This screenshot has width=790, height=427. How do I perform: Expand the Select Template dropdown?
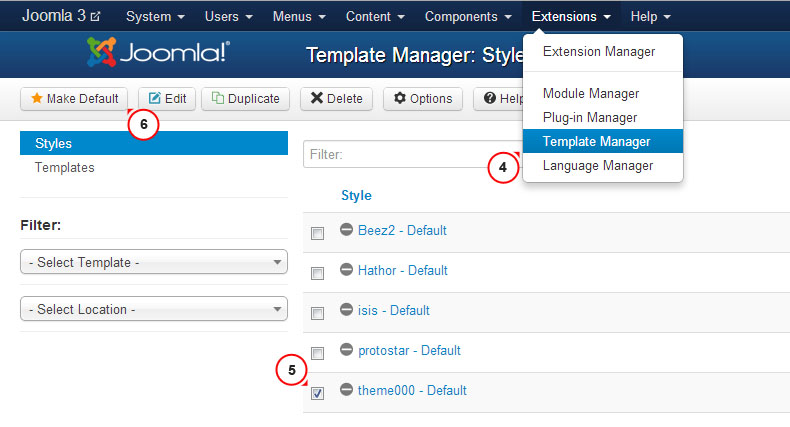[154, 262]
